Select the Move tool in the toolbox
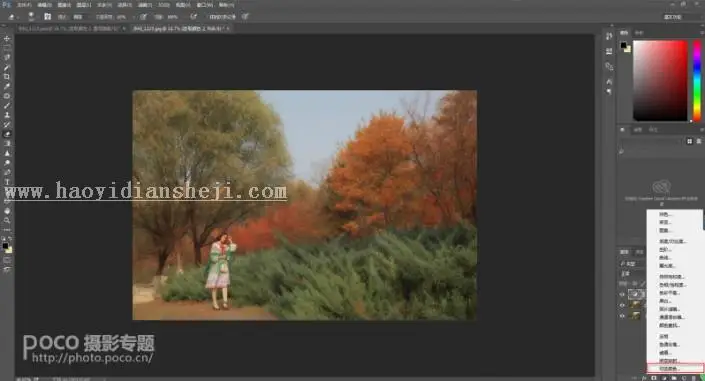Viewport: 705px width, 381px height. click(7, 39)
